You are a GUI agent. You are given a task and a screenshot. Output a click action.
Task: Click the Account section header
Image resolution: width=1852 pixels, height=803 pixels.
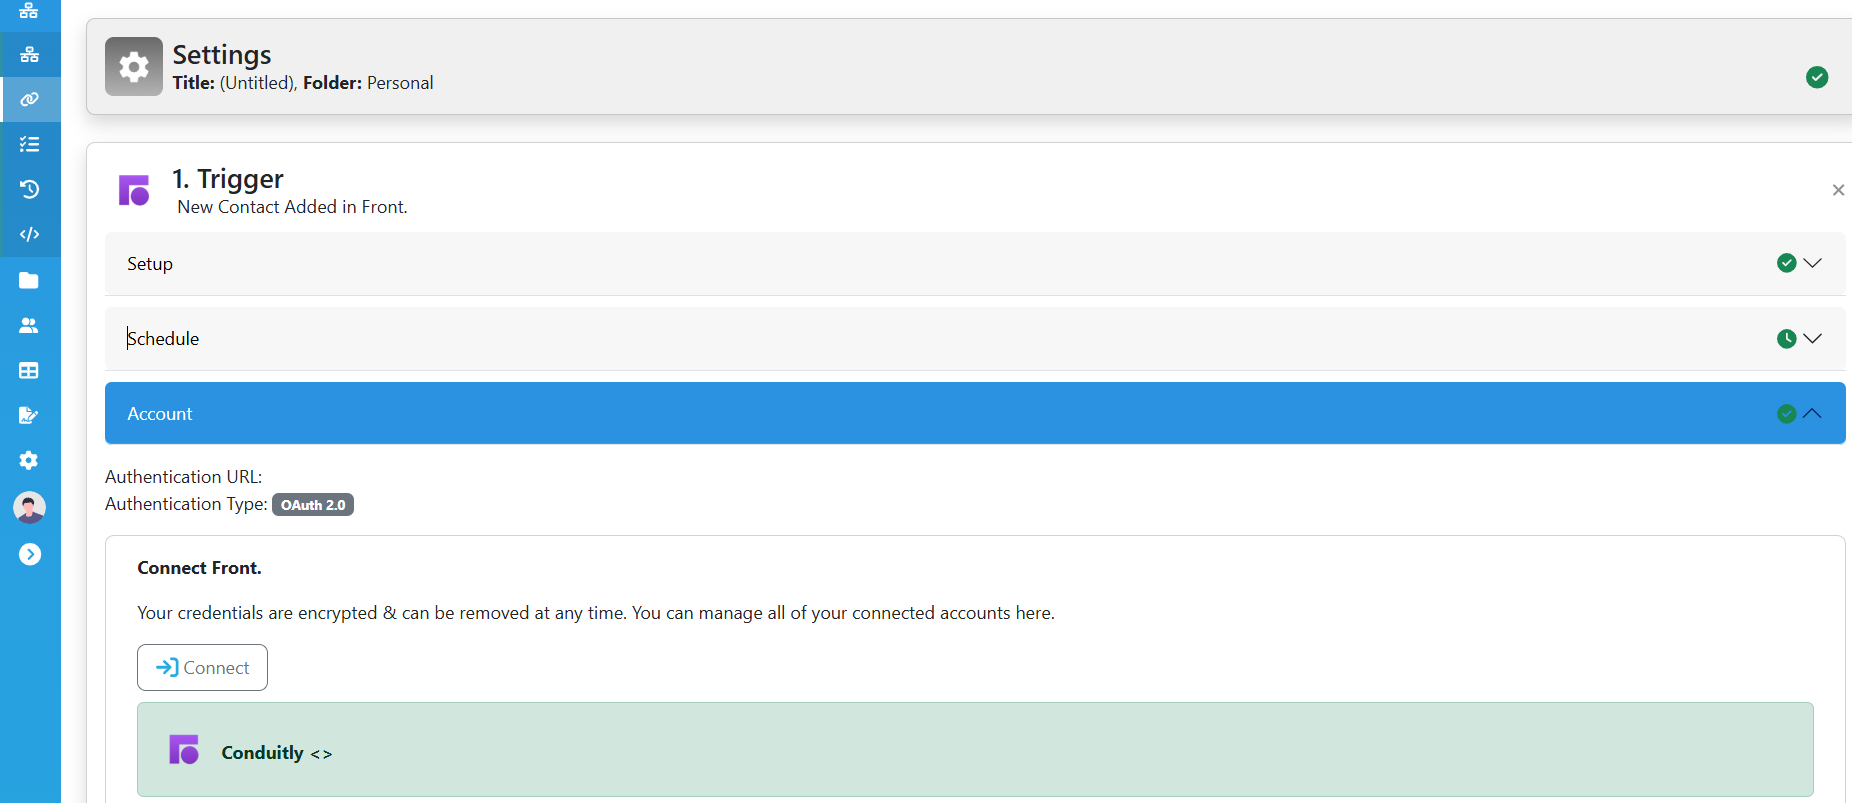[x=975, y=413]
